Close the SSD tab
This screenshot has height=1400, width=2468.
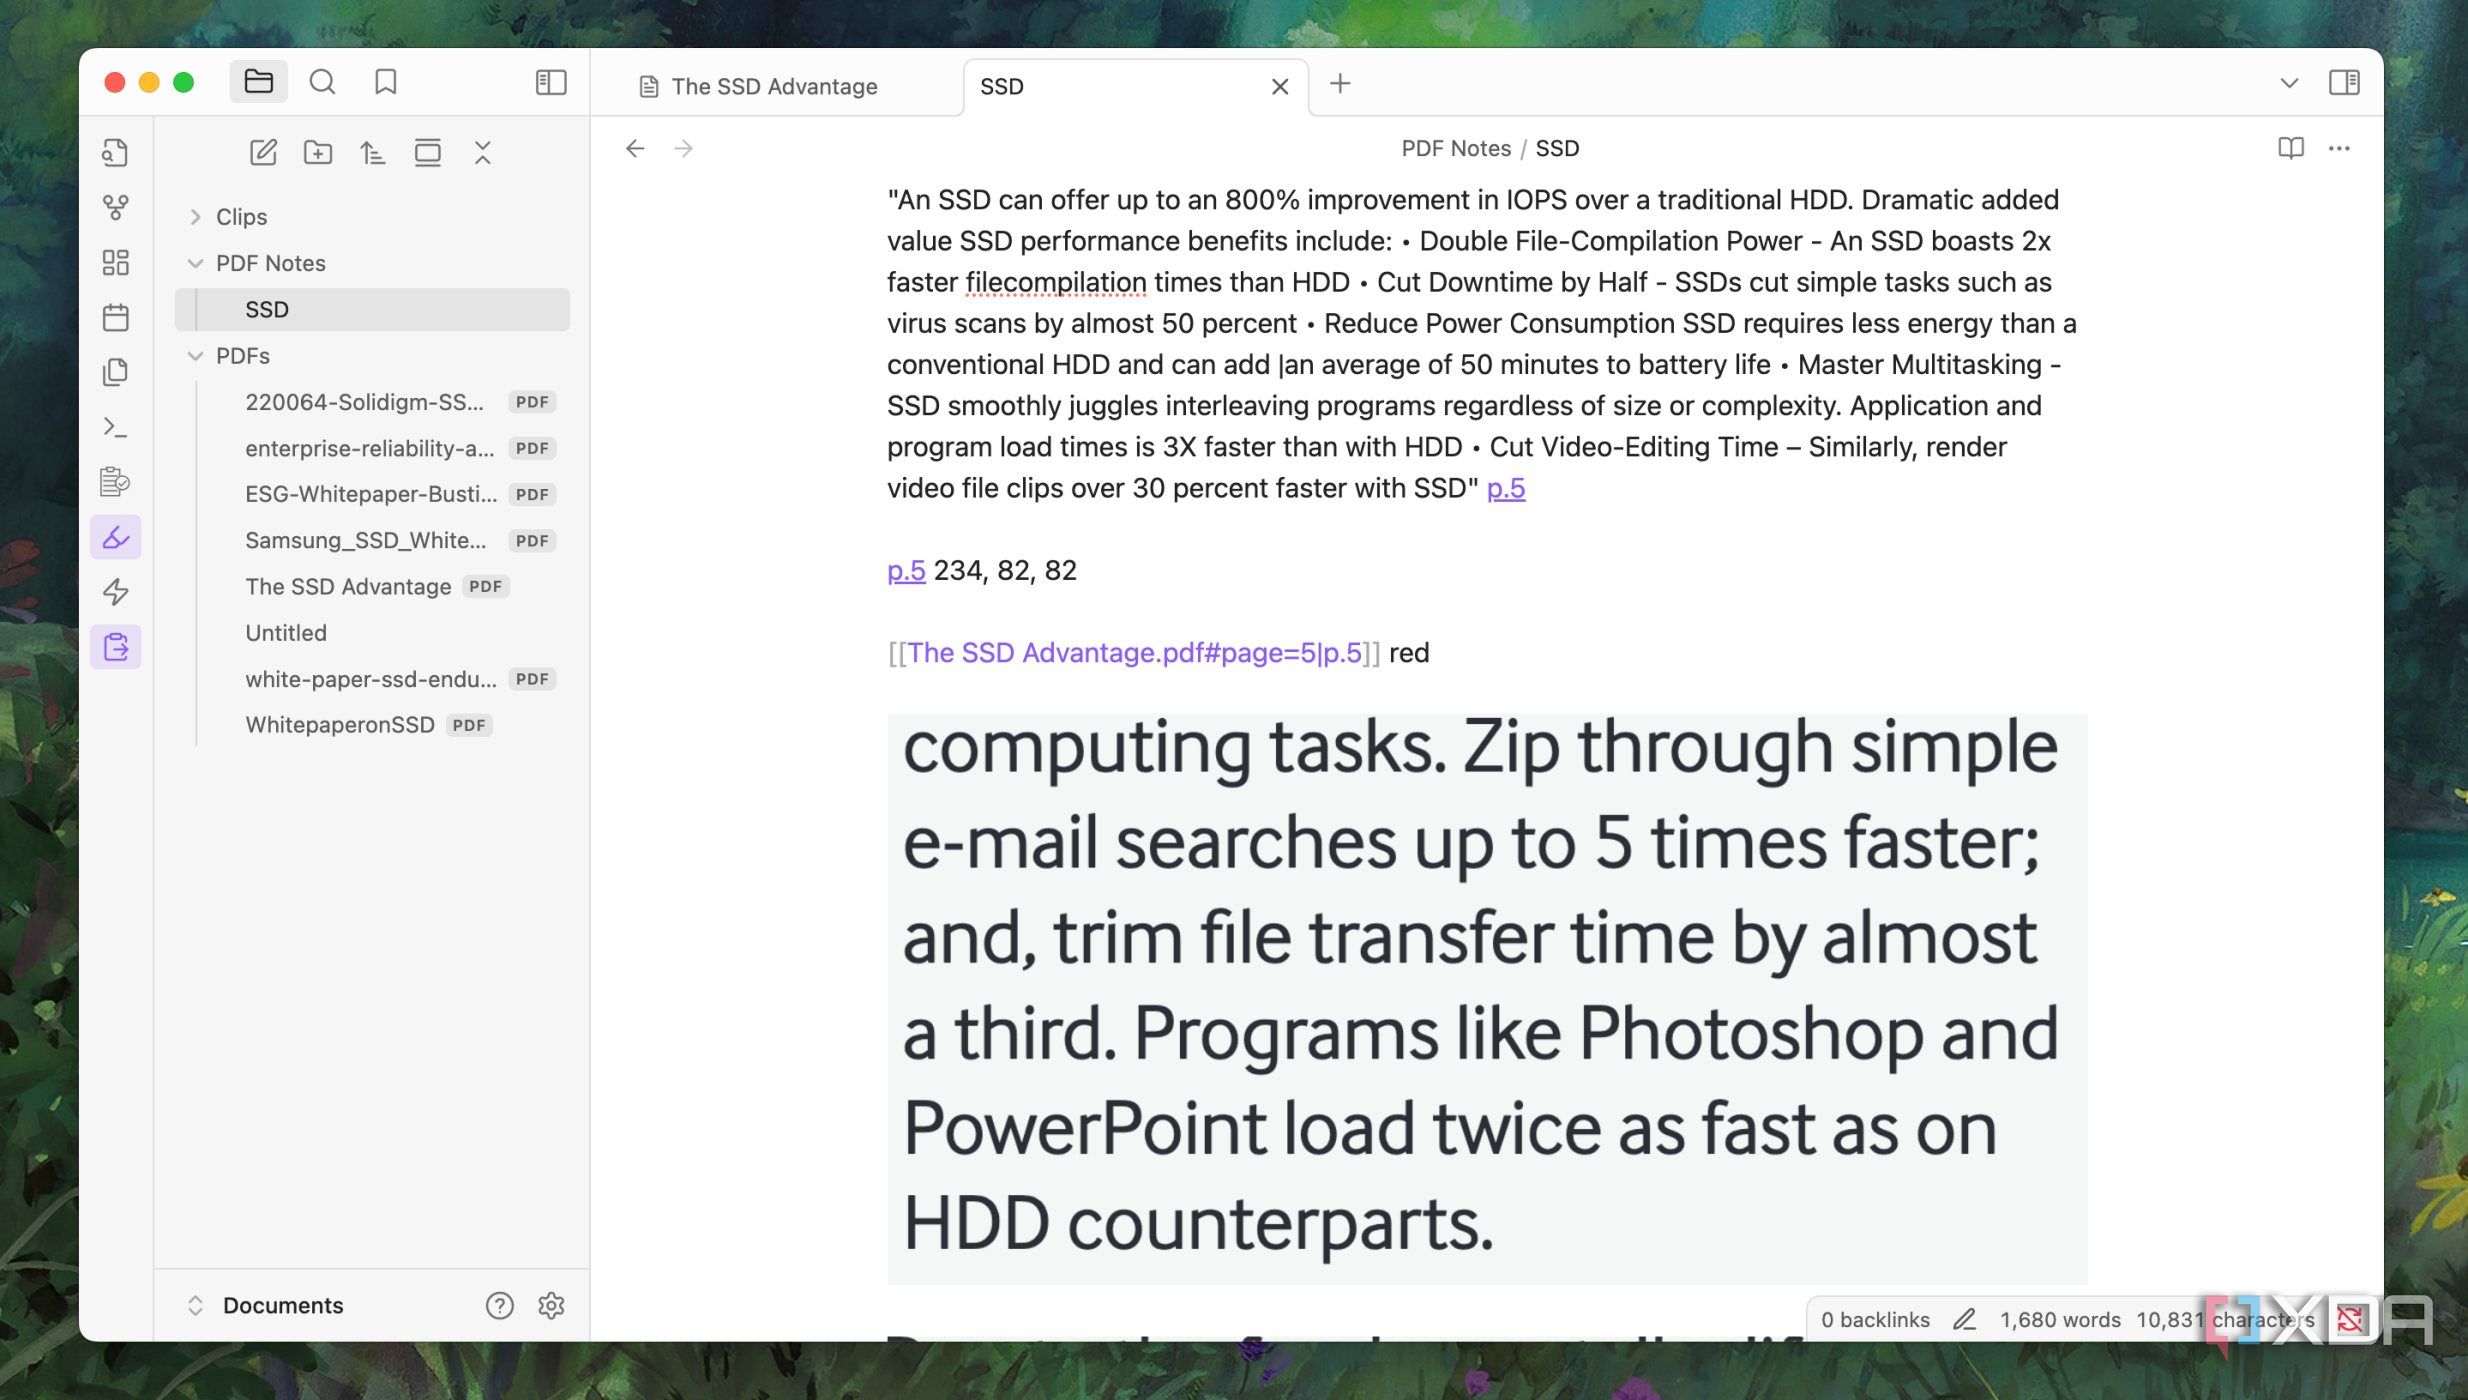pyautogui.click(x=1279, y=87)
